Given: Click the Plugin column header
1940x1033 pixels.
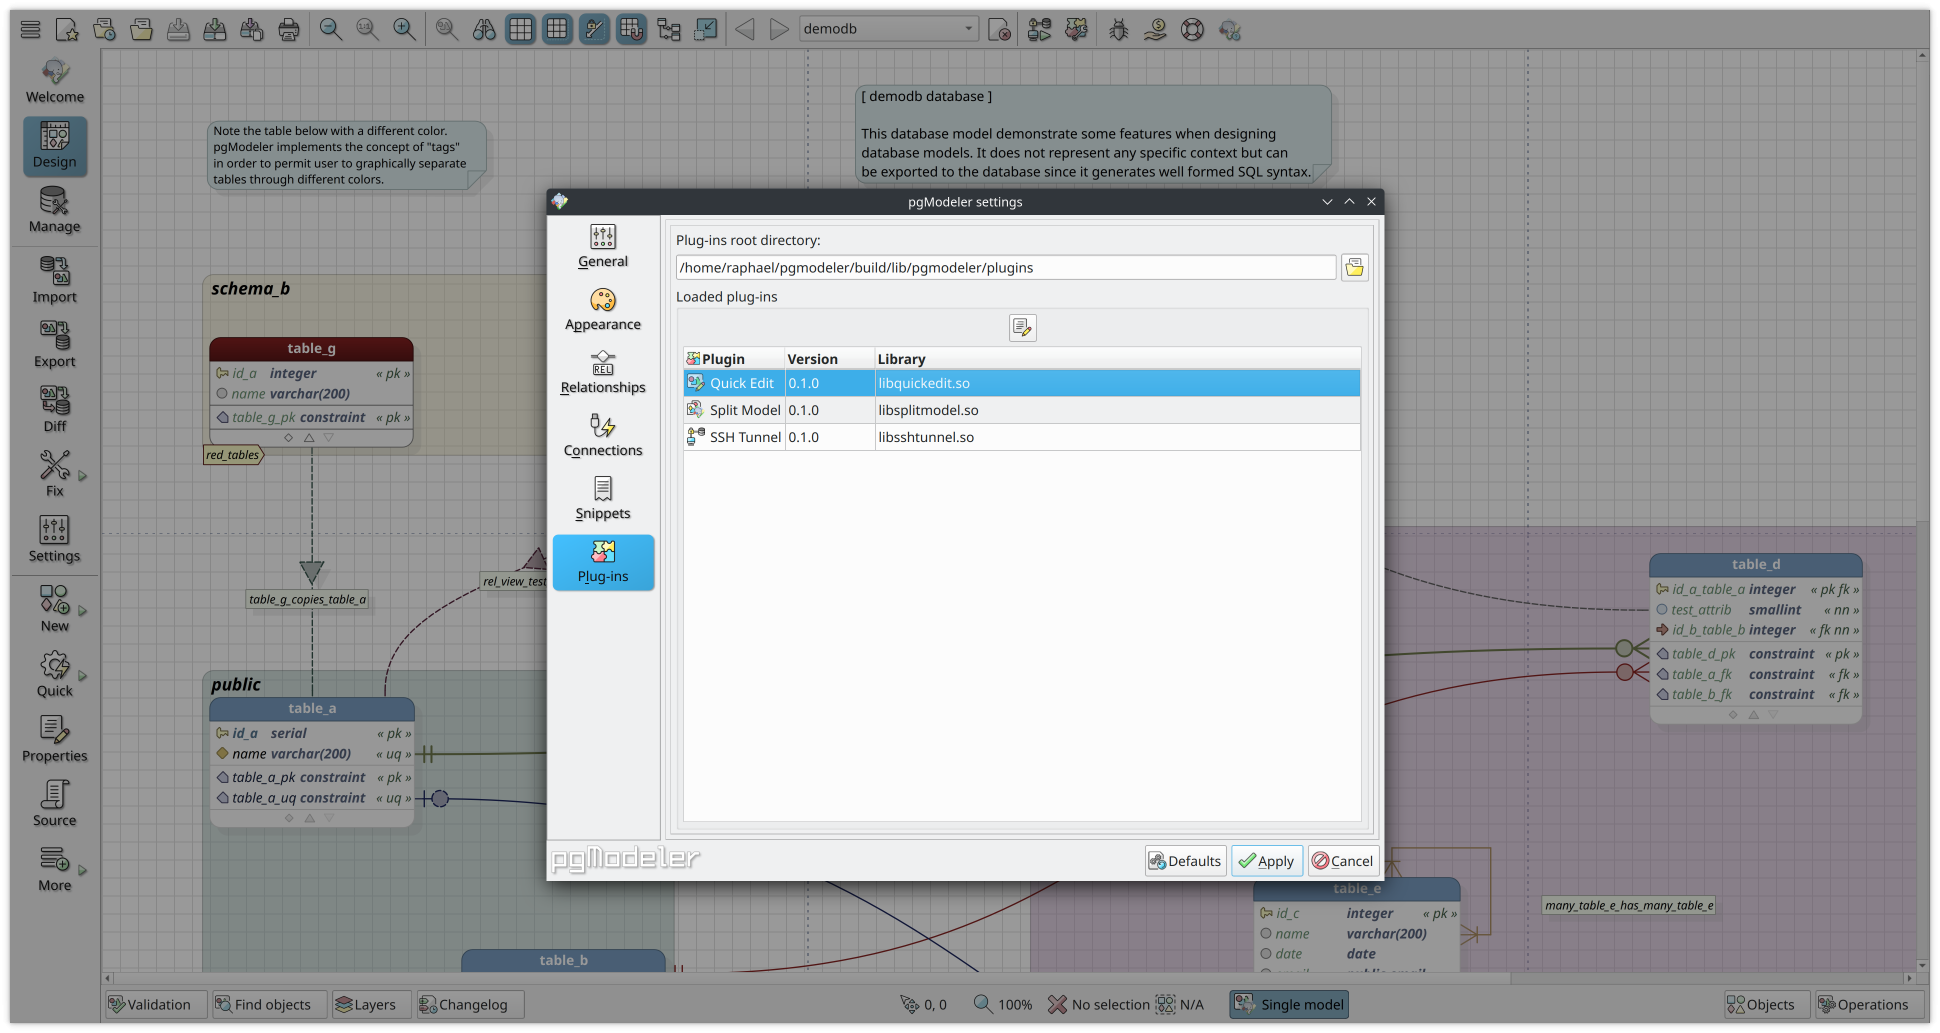Looking at the screenshot, I should click(734, 359).
